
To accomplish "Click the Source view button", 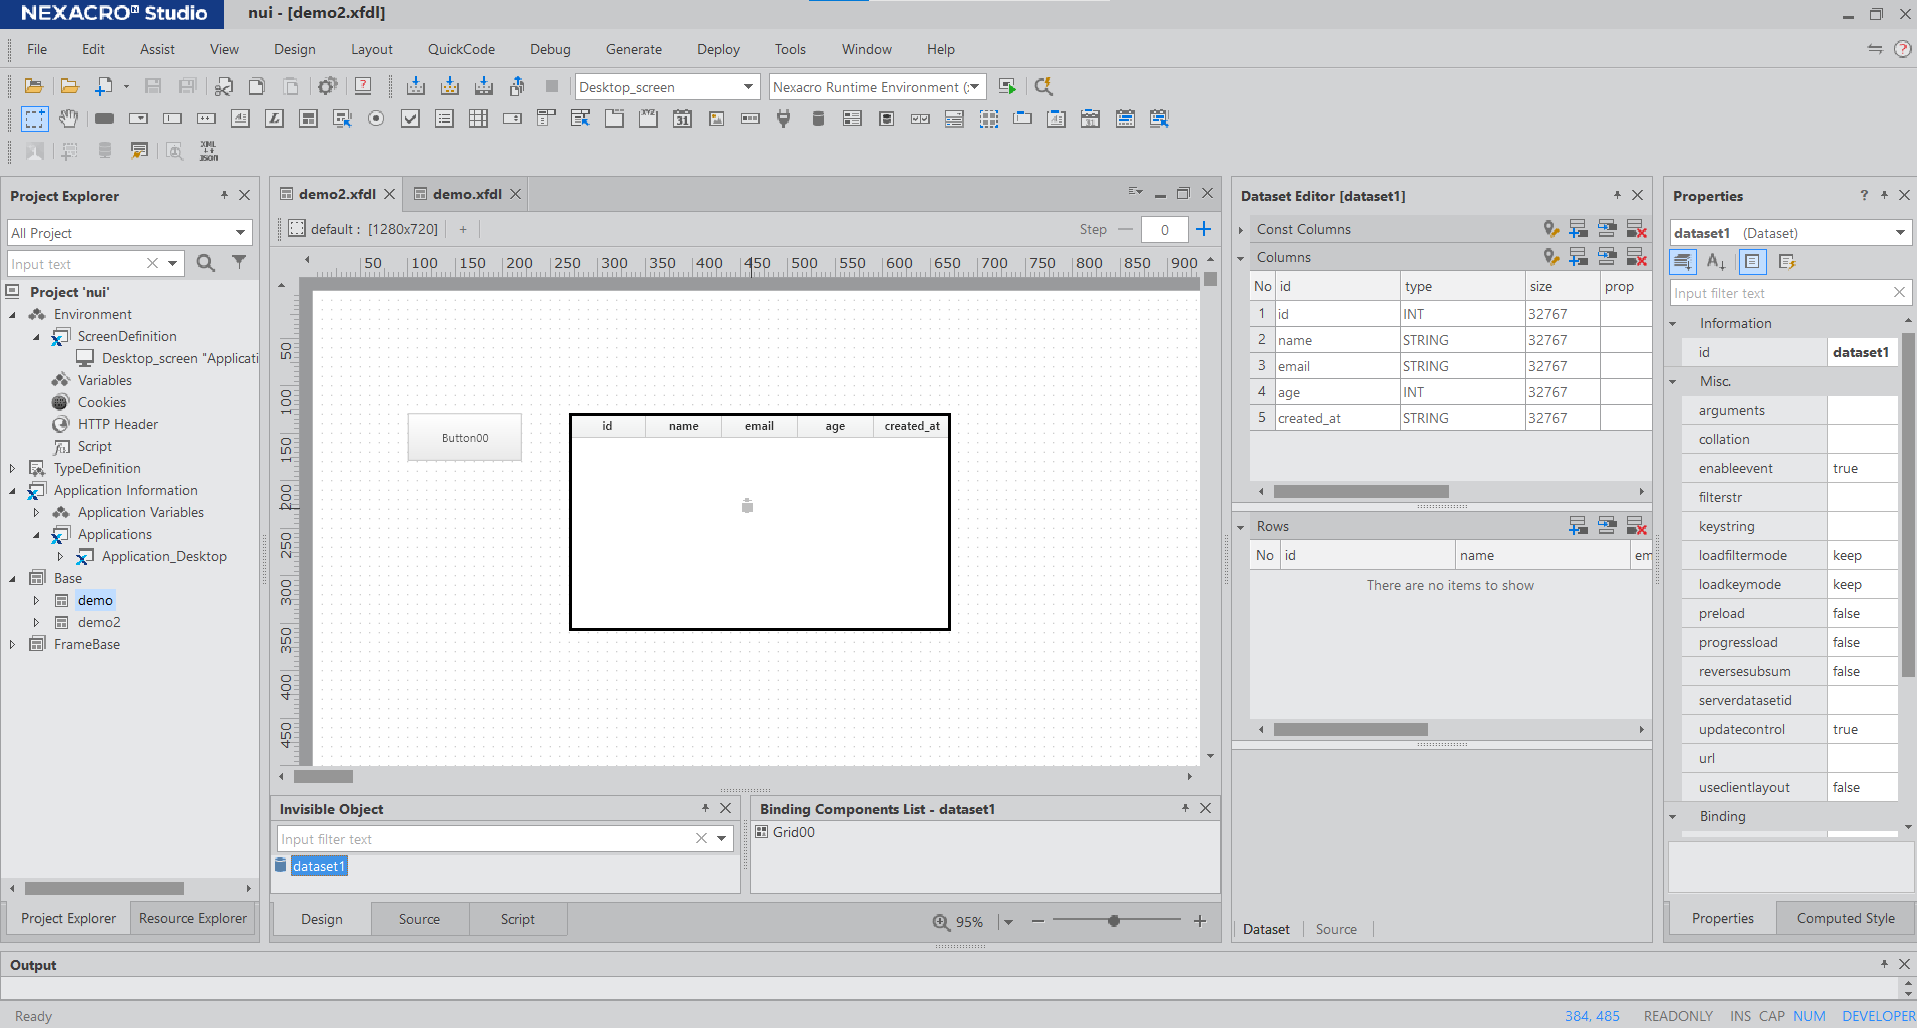I will click(x=419, y=919).
